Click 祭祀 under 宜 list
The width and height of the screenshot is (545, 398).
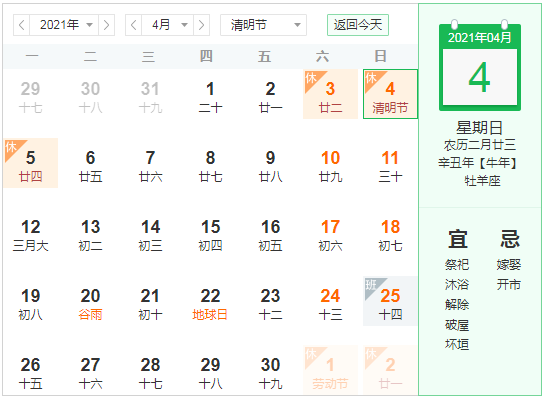[x=457, y=265]
